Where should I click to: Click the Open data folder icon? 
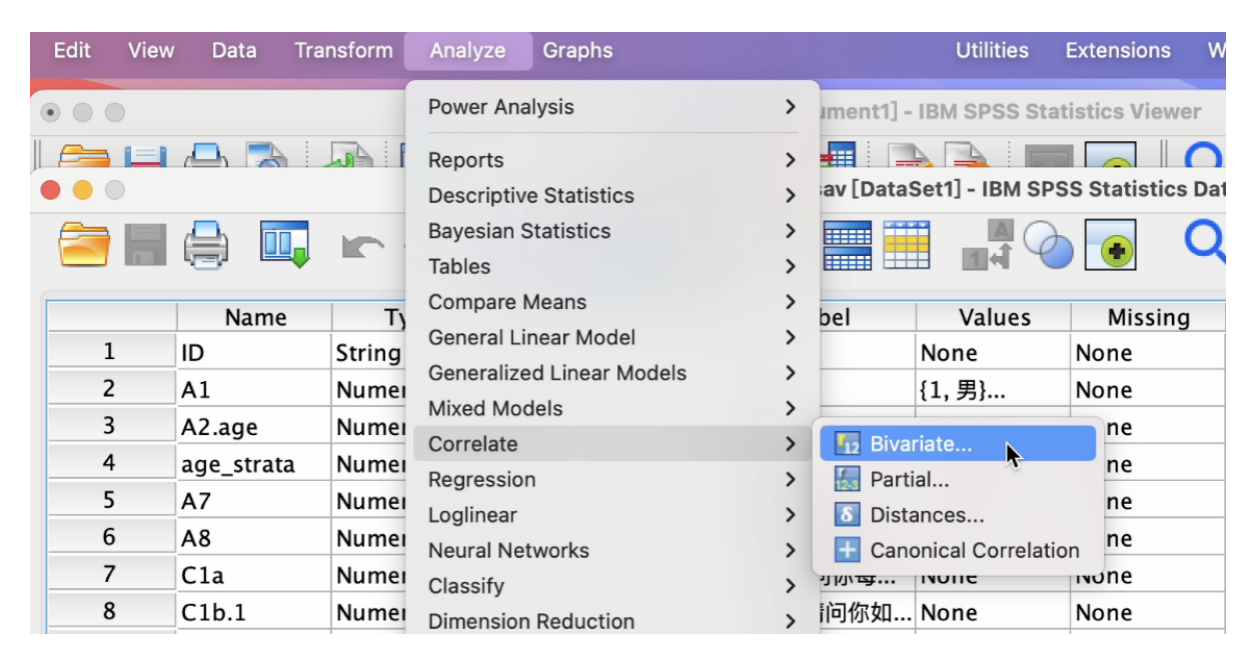tap(84, 245)
